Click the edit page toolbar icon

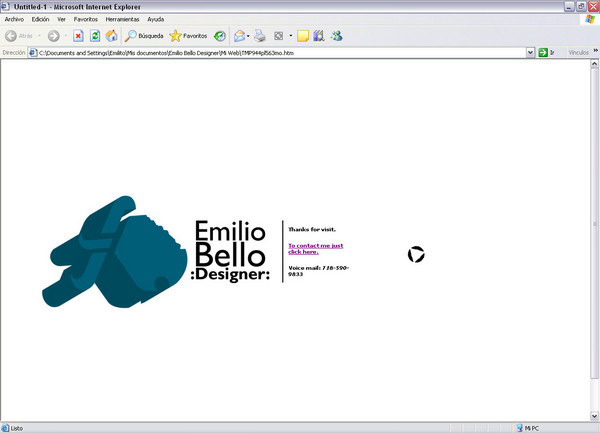(279, 36)
